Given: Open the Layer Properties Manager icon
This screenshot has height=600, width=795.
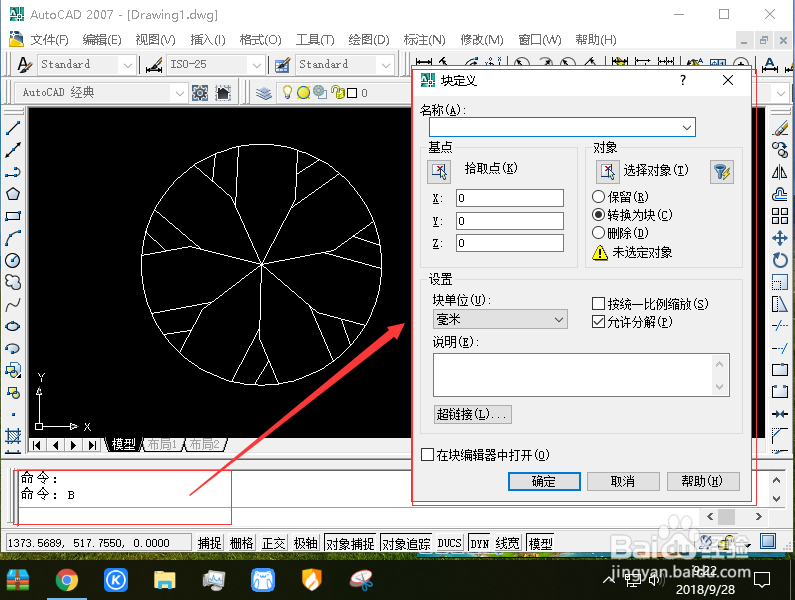Looking at the screenshot, I should click(x=264, y=93).
